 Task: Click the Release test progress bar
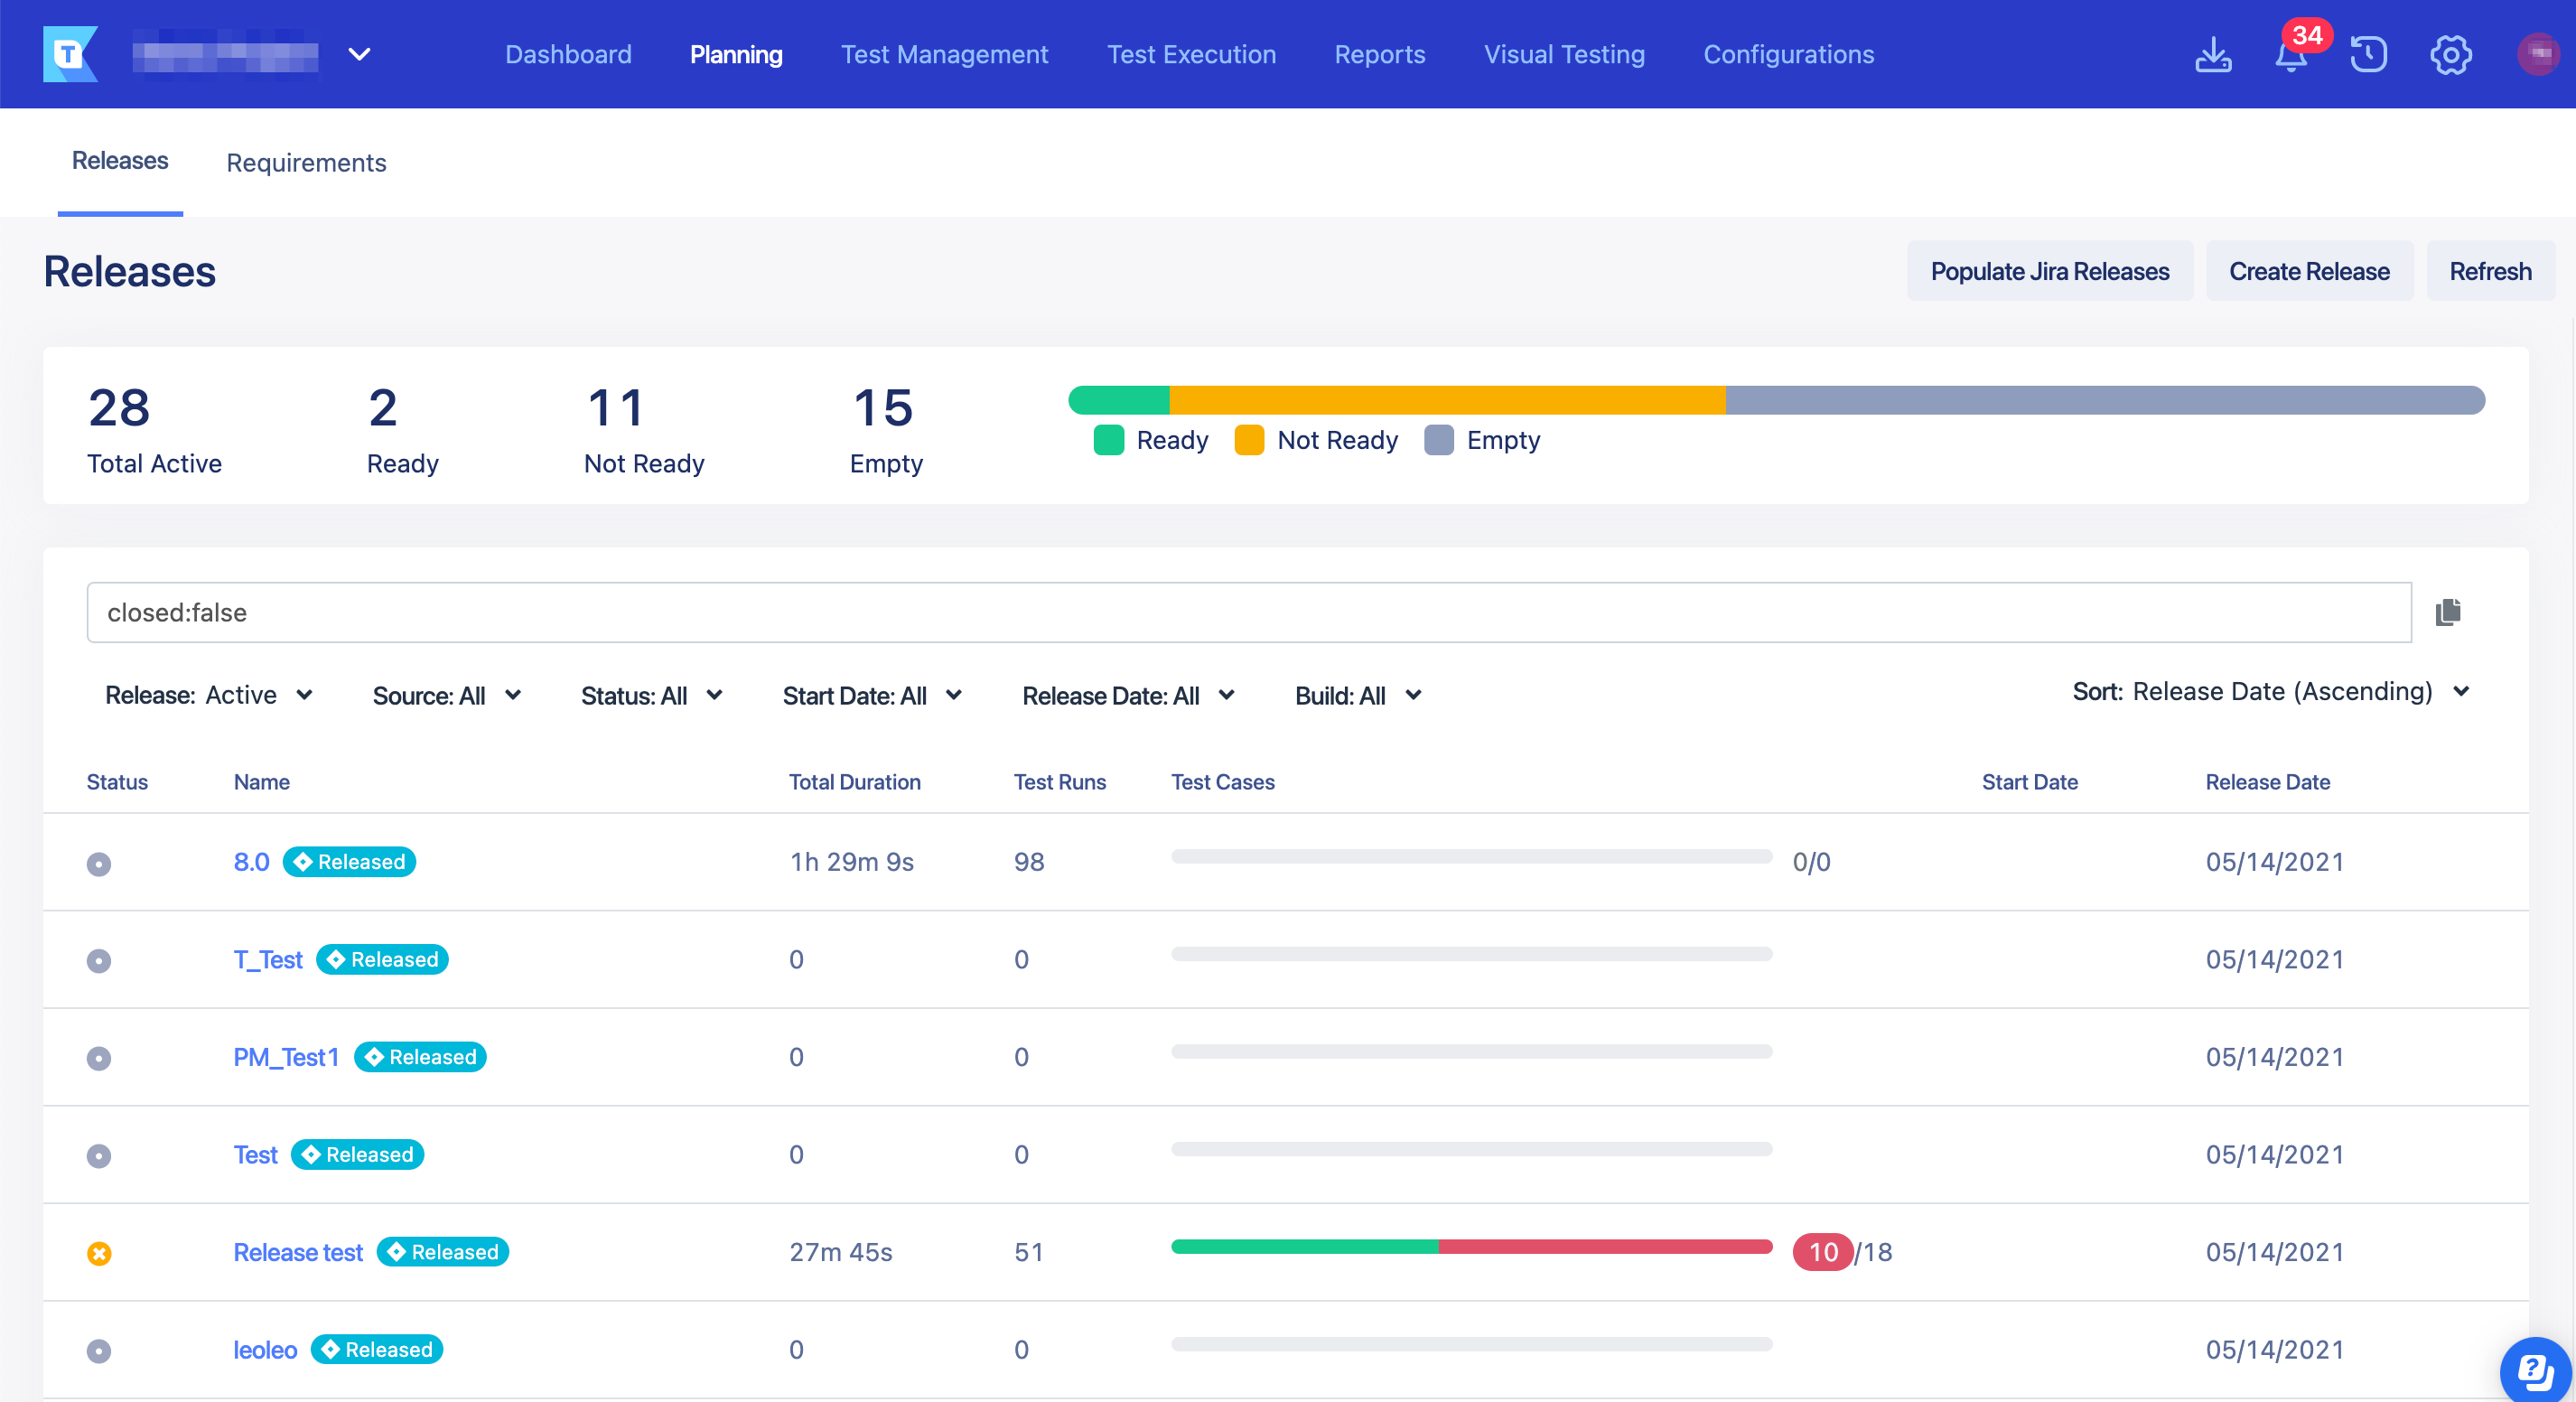pos(1471,1247)
